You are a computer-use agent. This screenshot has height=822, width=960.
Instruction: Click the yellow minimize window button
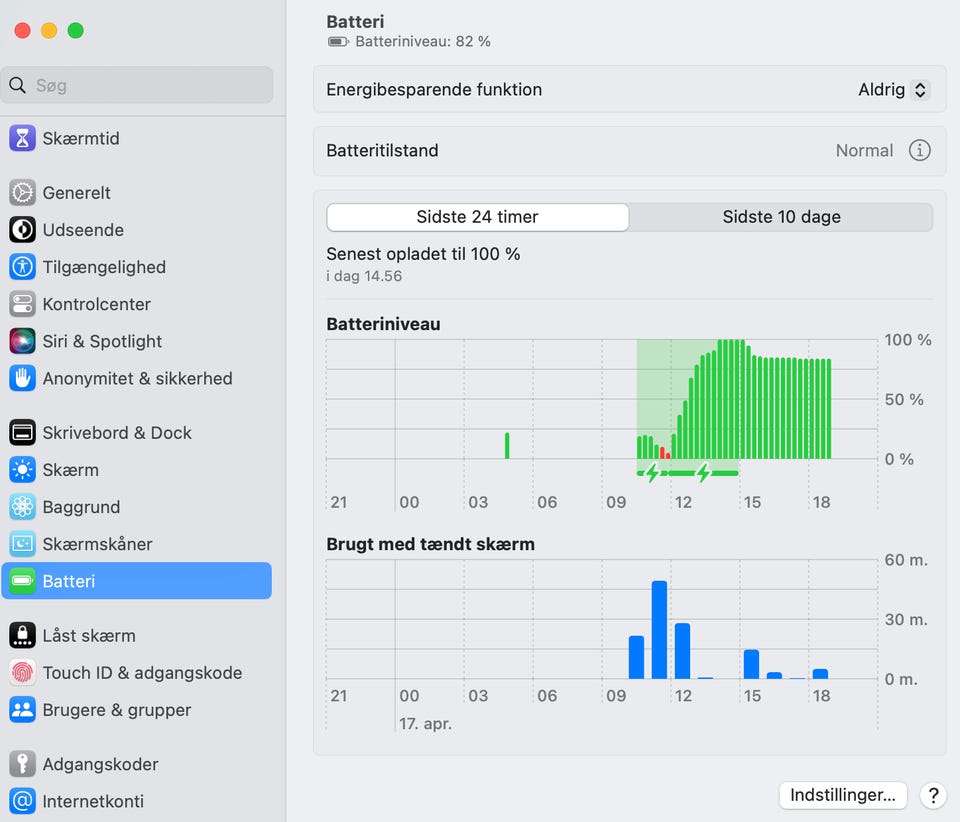point(49,31)
